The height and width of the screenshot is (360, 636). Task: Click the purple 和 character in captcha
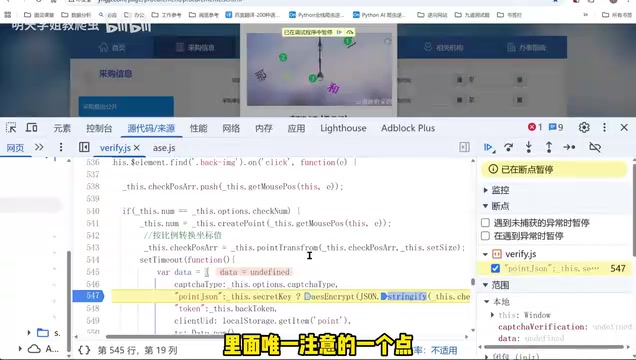(333, 88)
